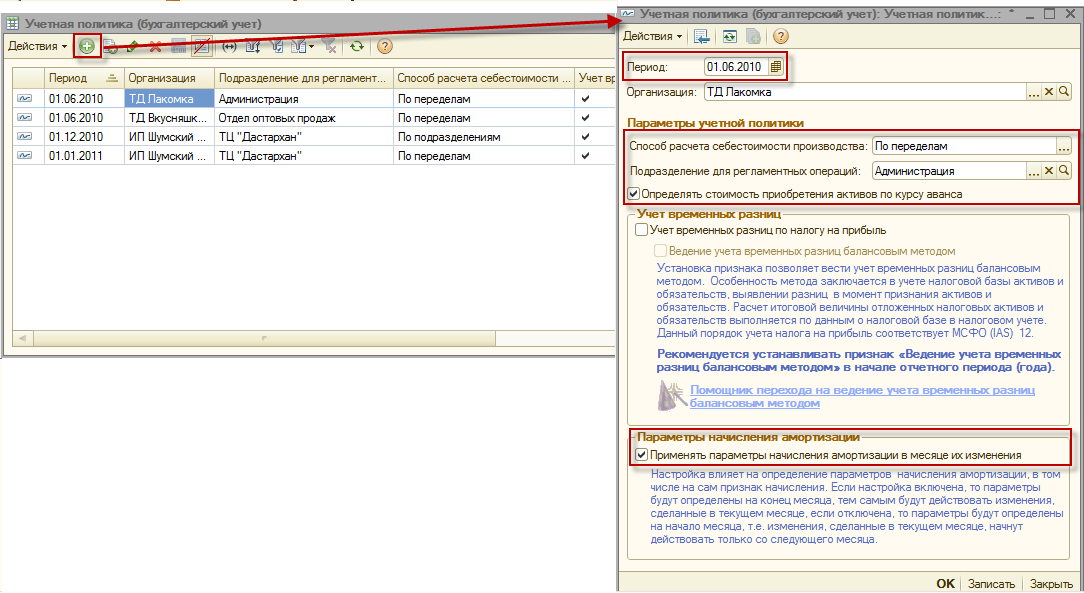Click the OK button
The image size is (1084, 593).
click(x=945, y=584)
